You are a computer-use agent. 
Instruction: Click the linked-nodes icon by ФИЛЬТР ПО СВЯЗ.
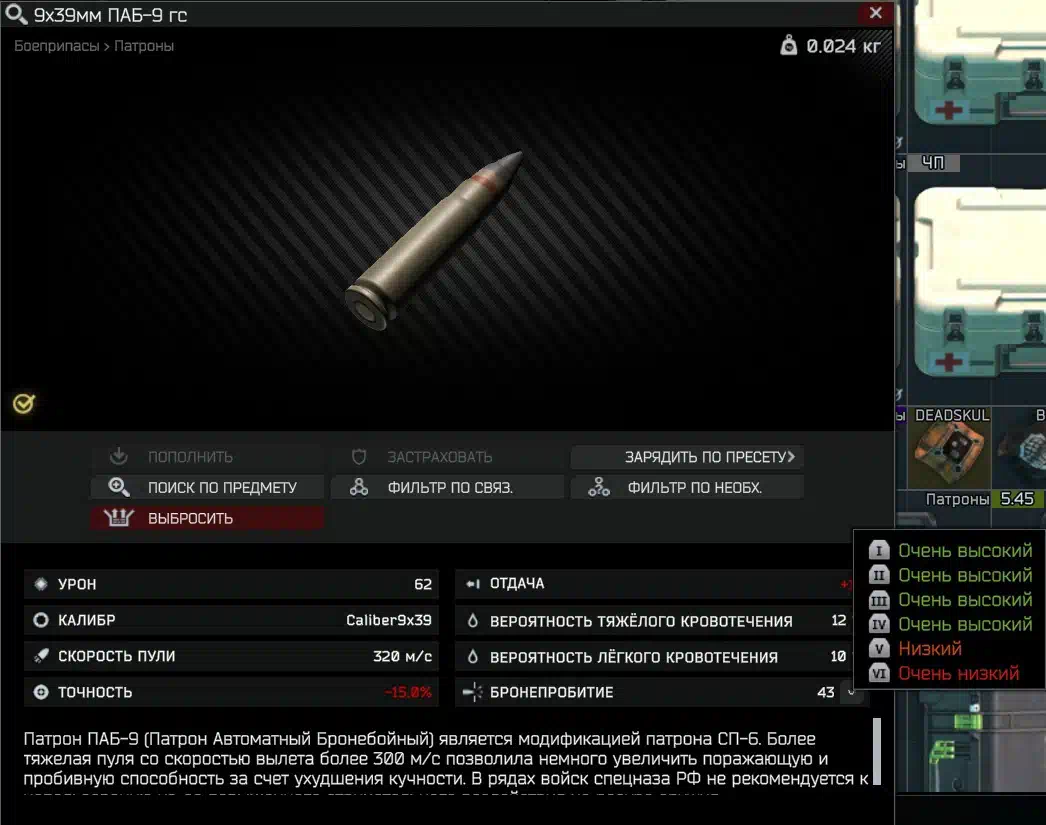point(359,487)
